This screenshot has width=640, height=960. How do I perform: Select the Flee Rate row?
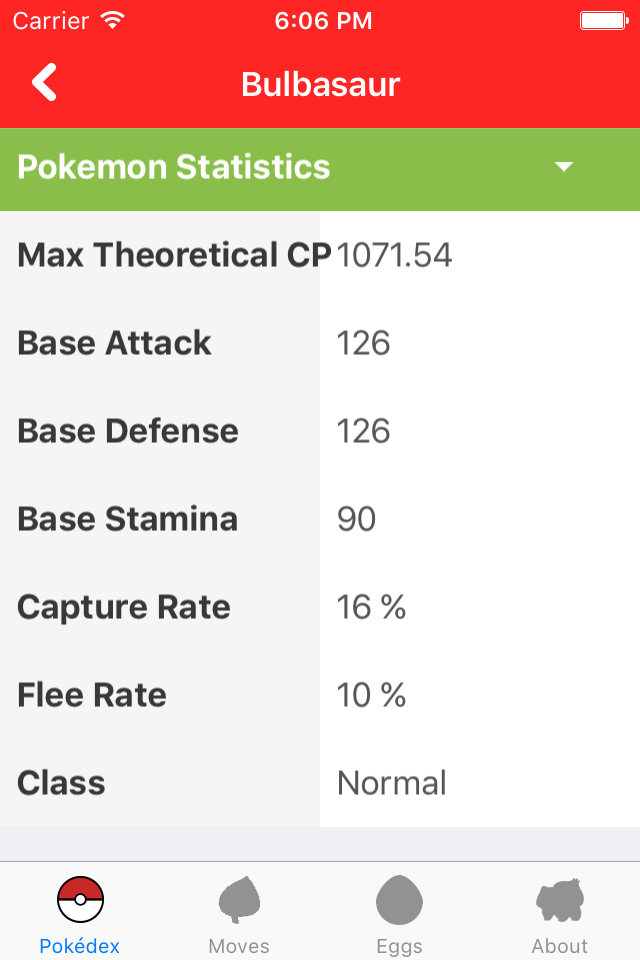pos(320,695)
